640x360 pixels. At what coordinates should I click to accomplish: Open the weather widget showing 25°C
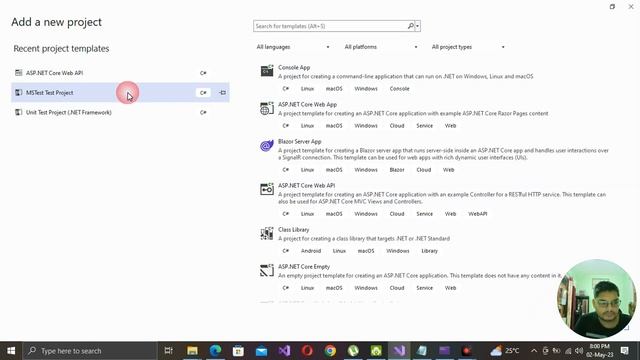(x=504, y=351)
